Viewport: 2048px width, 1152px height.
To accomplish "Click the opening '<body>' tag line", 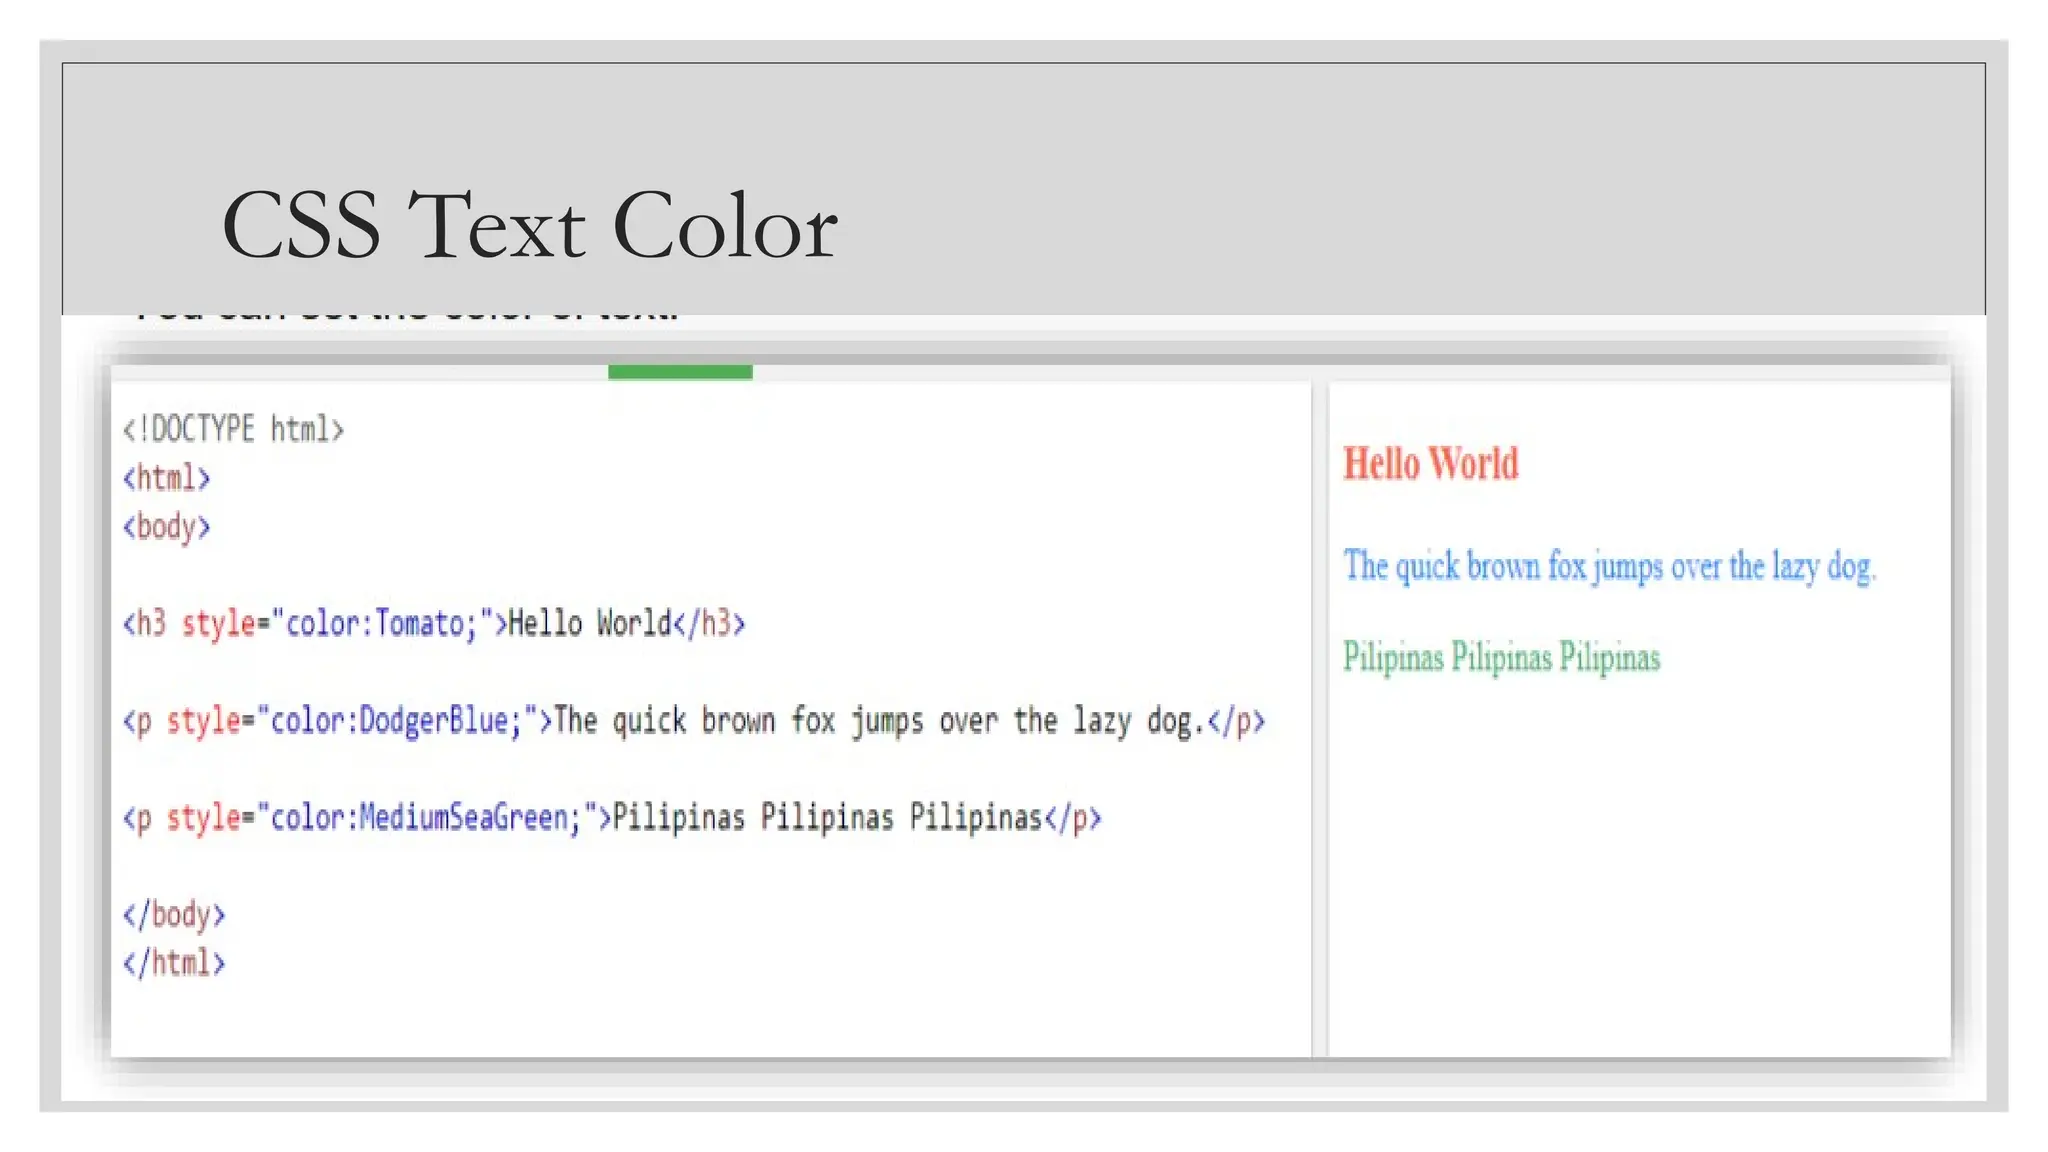I will coord(166,527).
